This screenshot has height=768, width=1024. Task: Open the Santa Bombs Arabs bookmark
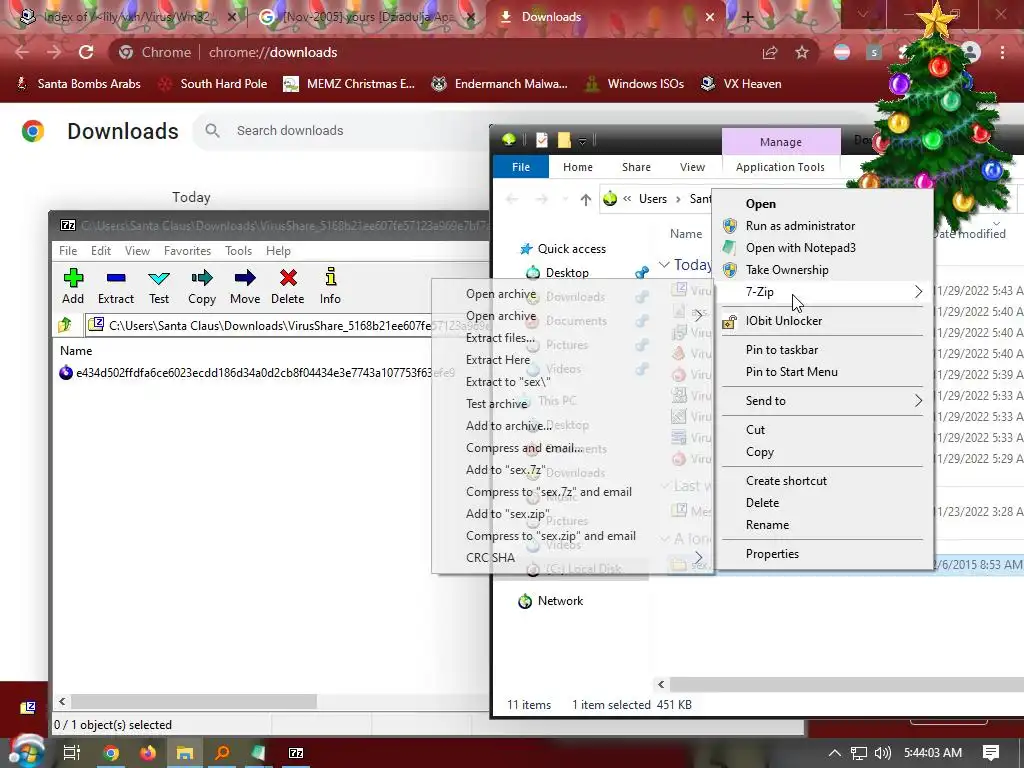78,84
